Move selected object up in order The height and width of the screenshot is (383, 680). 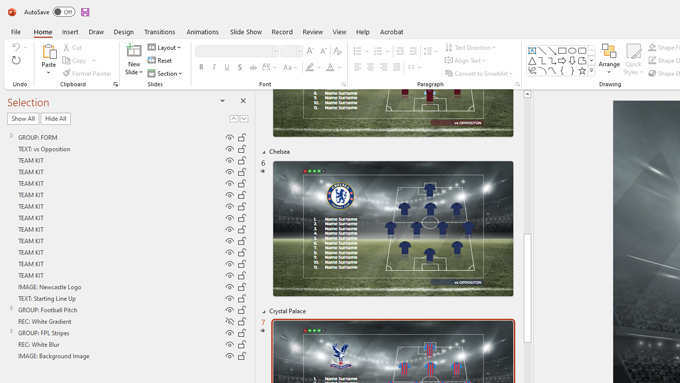click(234, 118)
